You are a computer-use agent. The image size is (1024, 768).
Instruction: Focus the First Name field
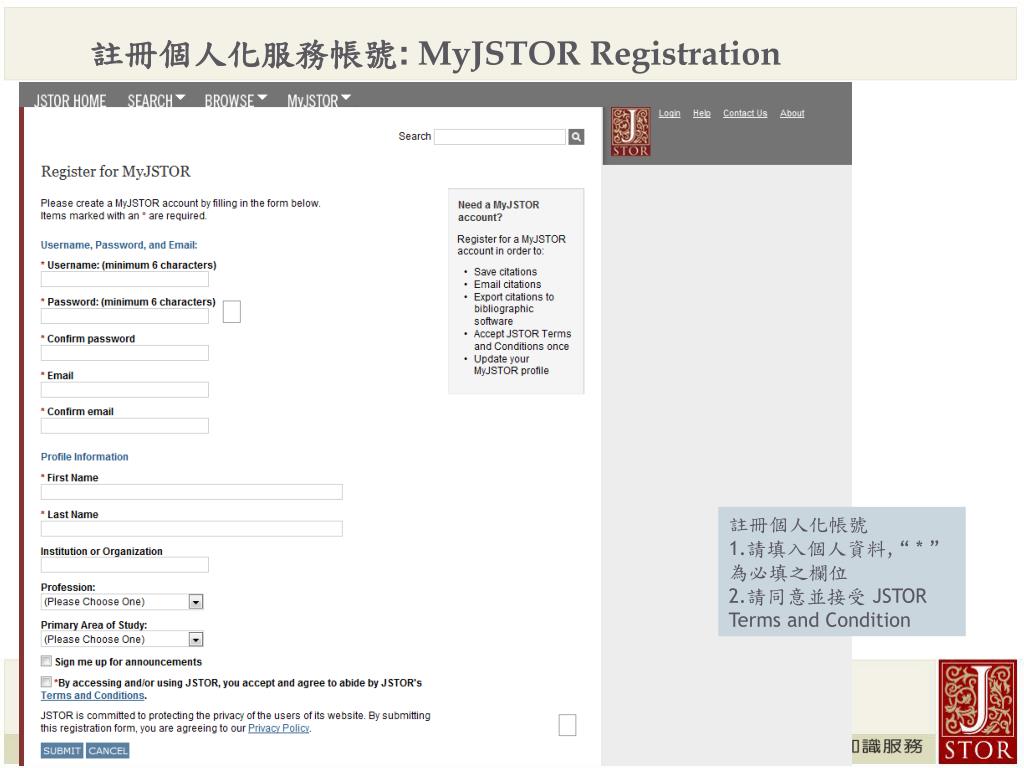pyautogui.click(x=191, y=492)
